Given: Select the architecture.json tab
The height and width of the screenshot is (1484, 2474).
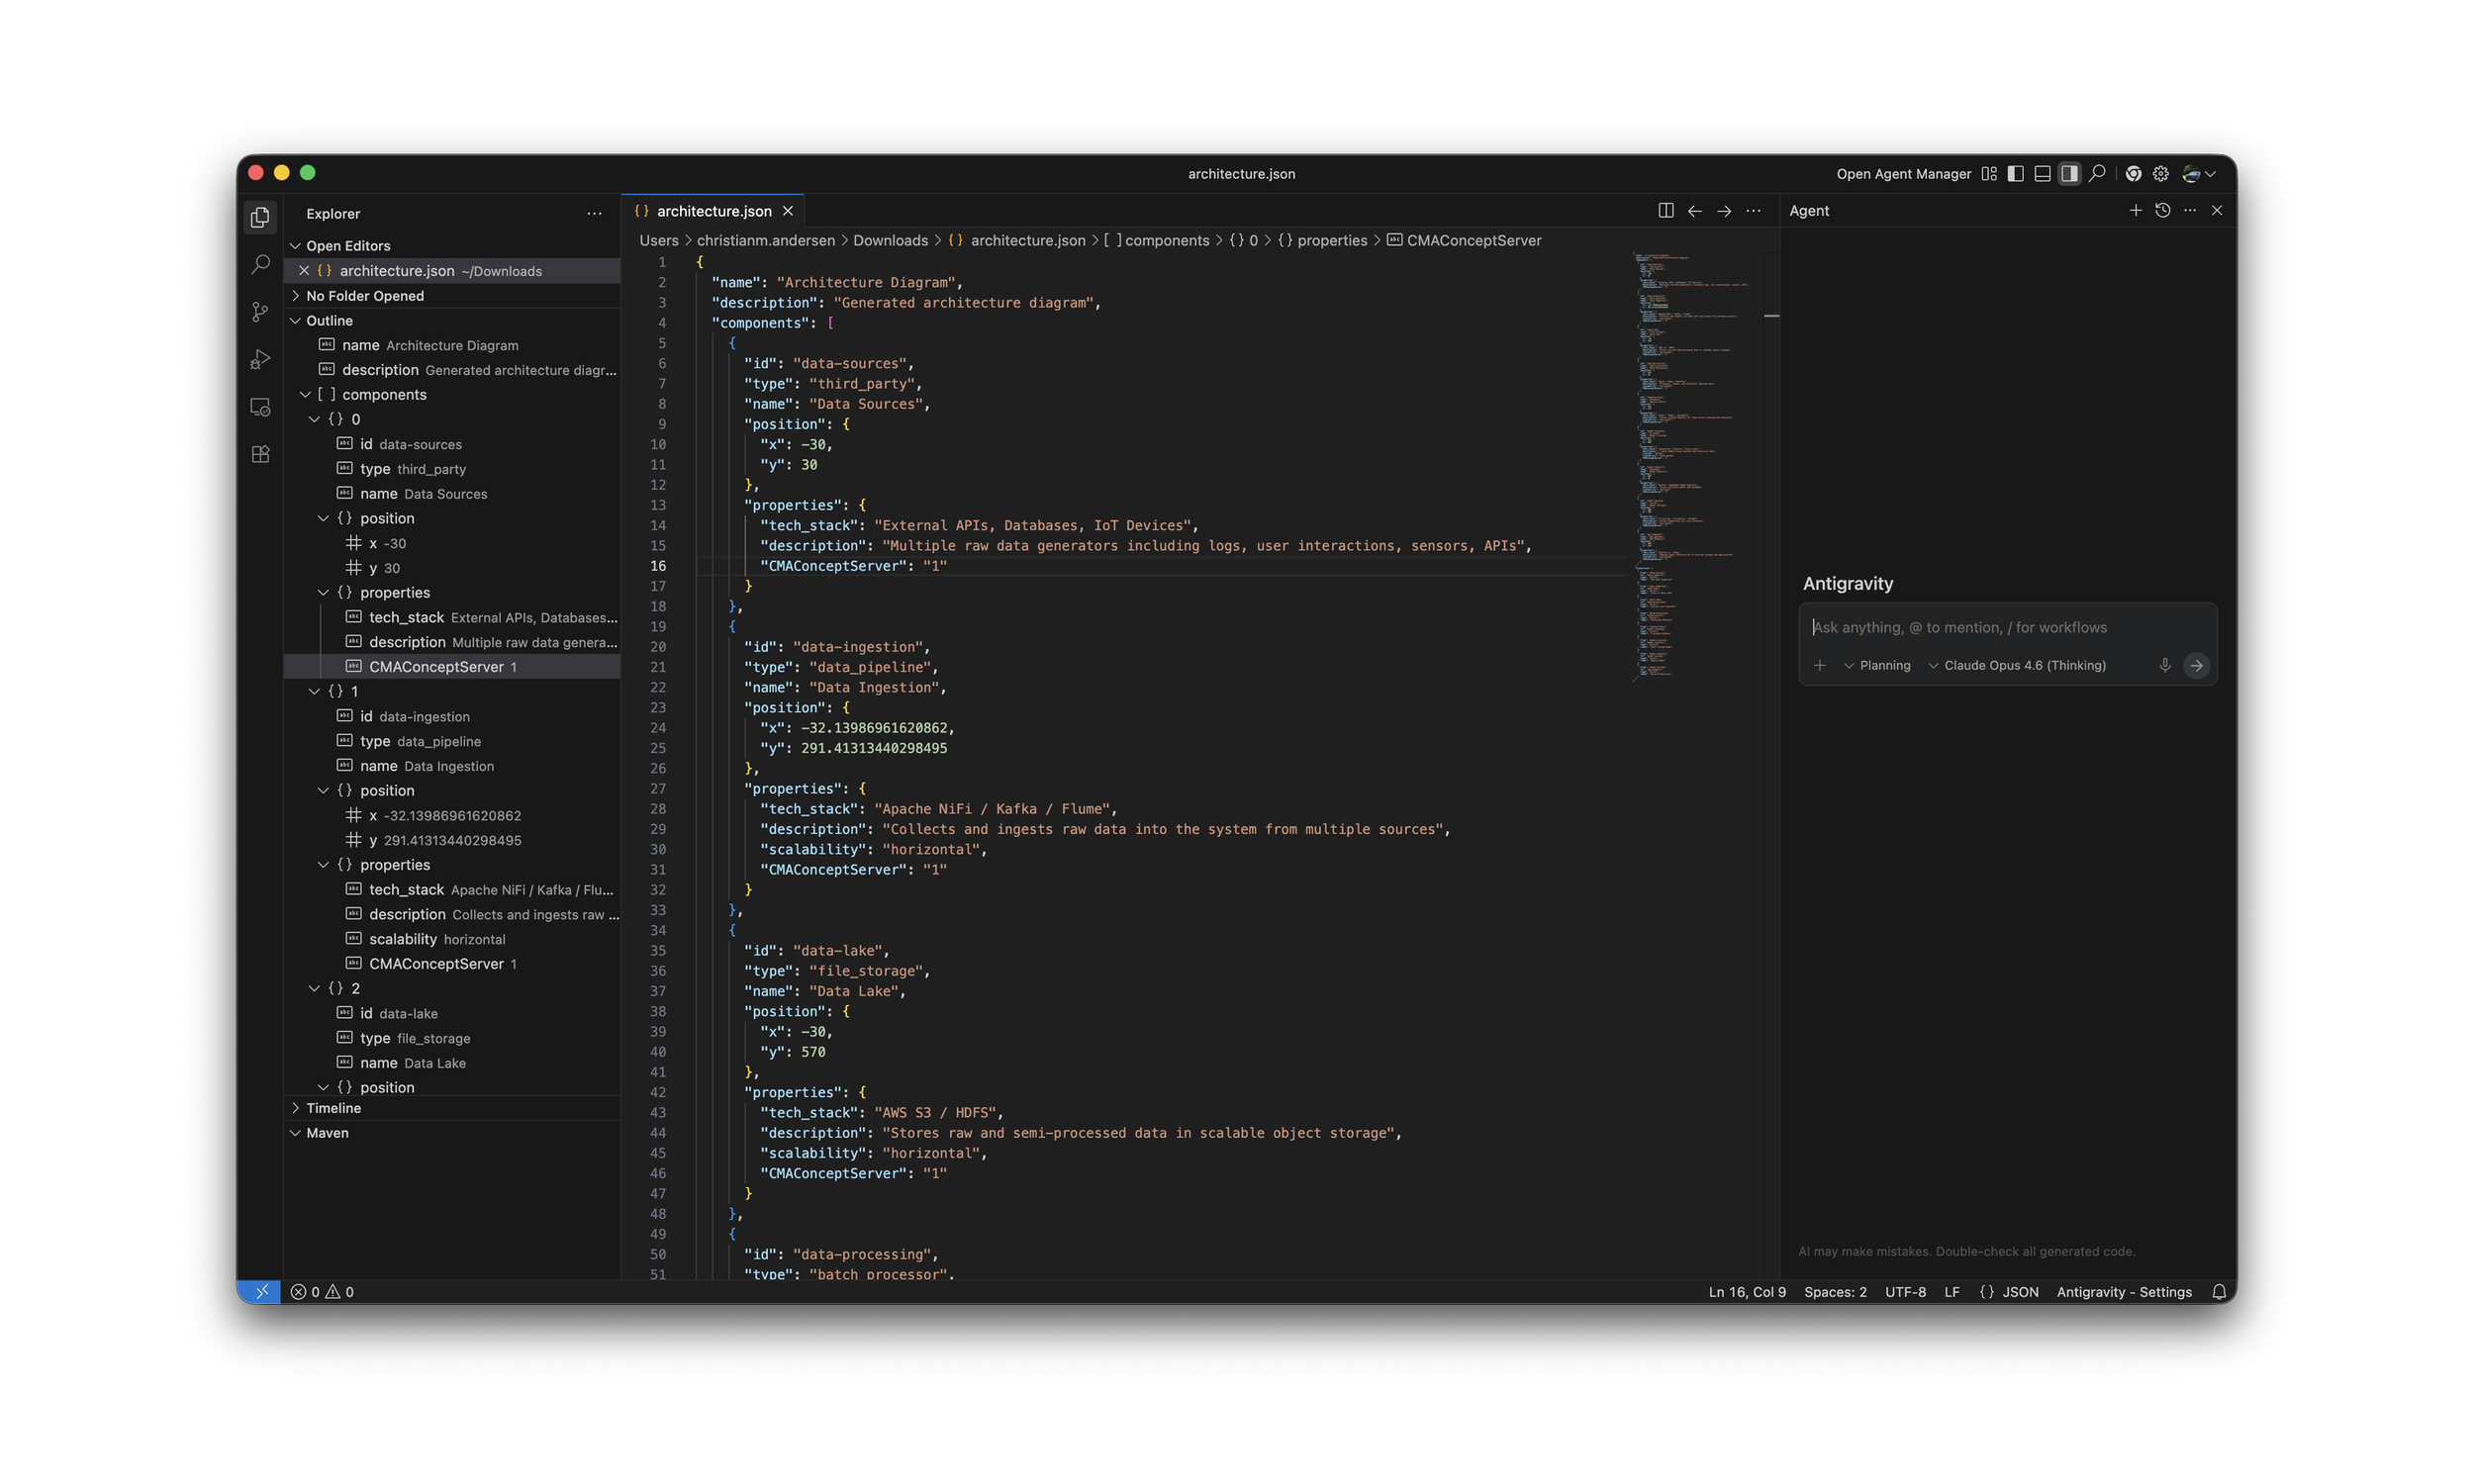Looking at the screenshot, I should click(x=713, y=211).
